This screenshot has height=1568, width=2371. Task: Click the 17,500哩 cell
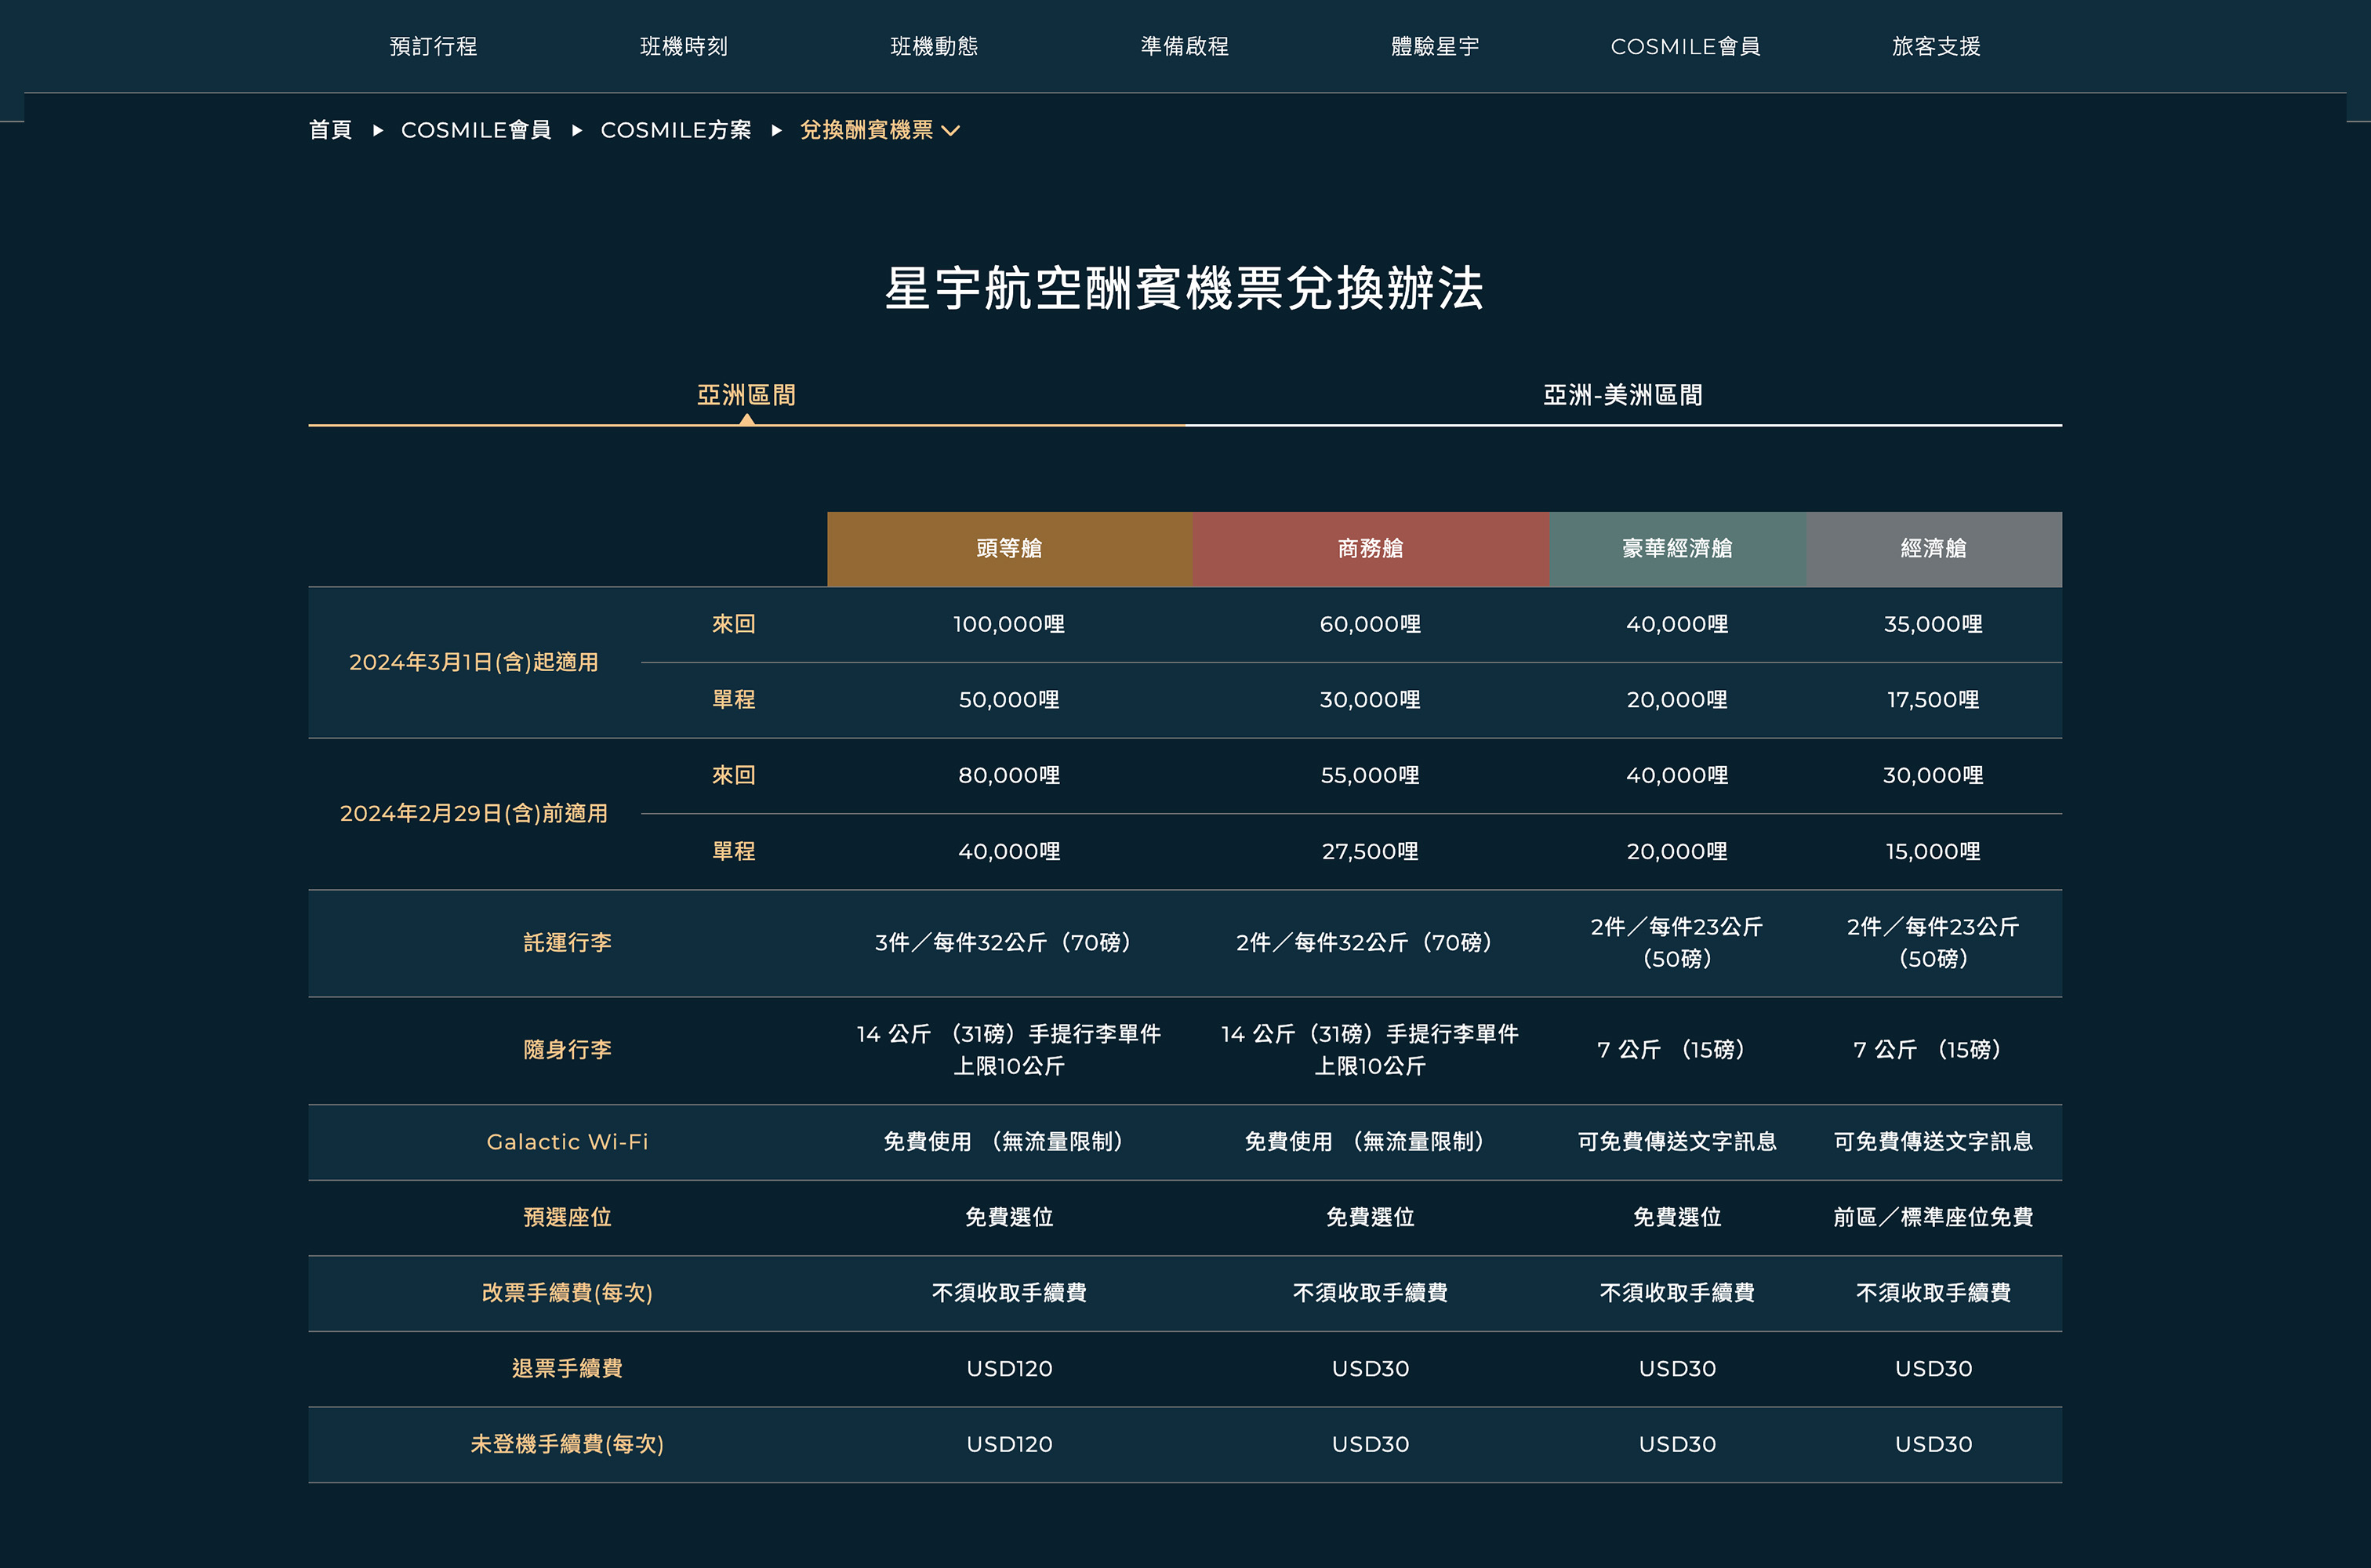click(x=1933, y=700)
